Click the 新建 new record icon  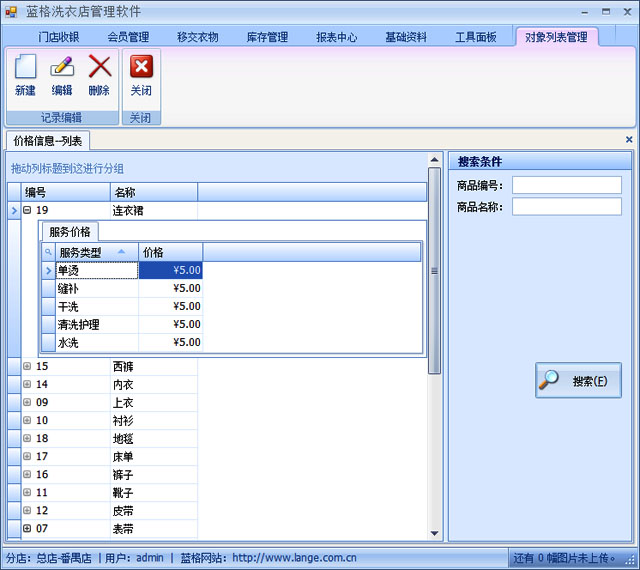[25, 66]
